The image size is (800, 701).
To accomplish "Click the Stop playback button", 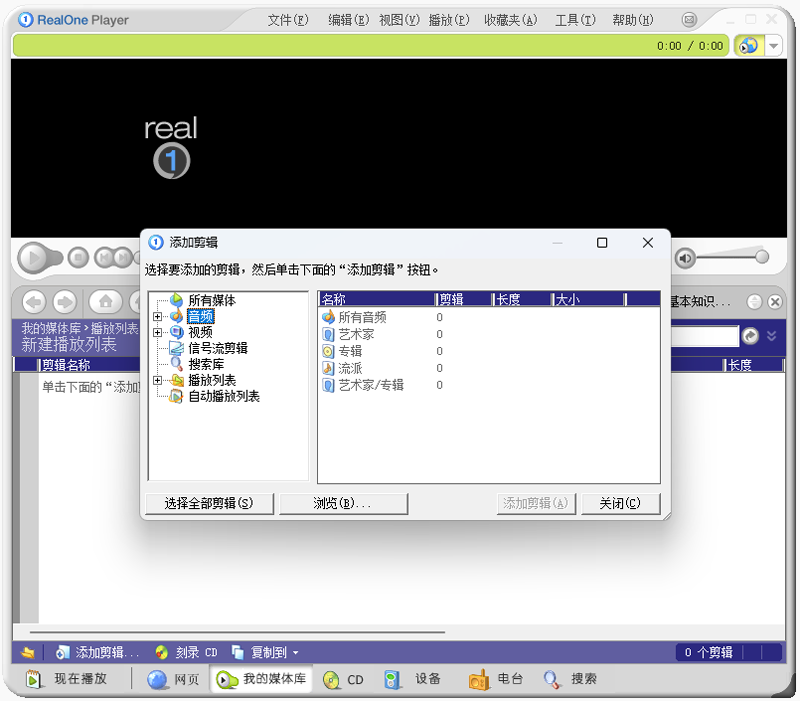I will pyautogui.click(x=78, y=258).
